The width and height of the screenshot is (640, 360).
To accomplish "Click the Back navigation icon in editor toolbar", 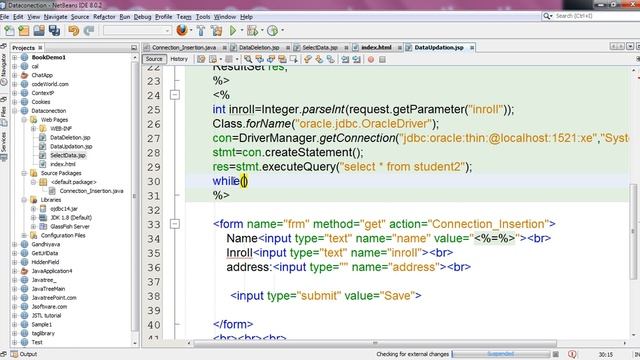I will click(x=213, y=59).
